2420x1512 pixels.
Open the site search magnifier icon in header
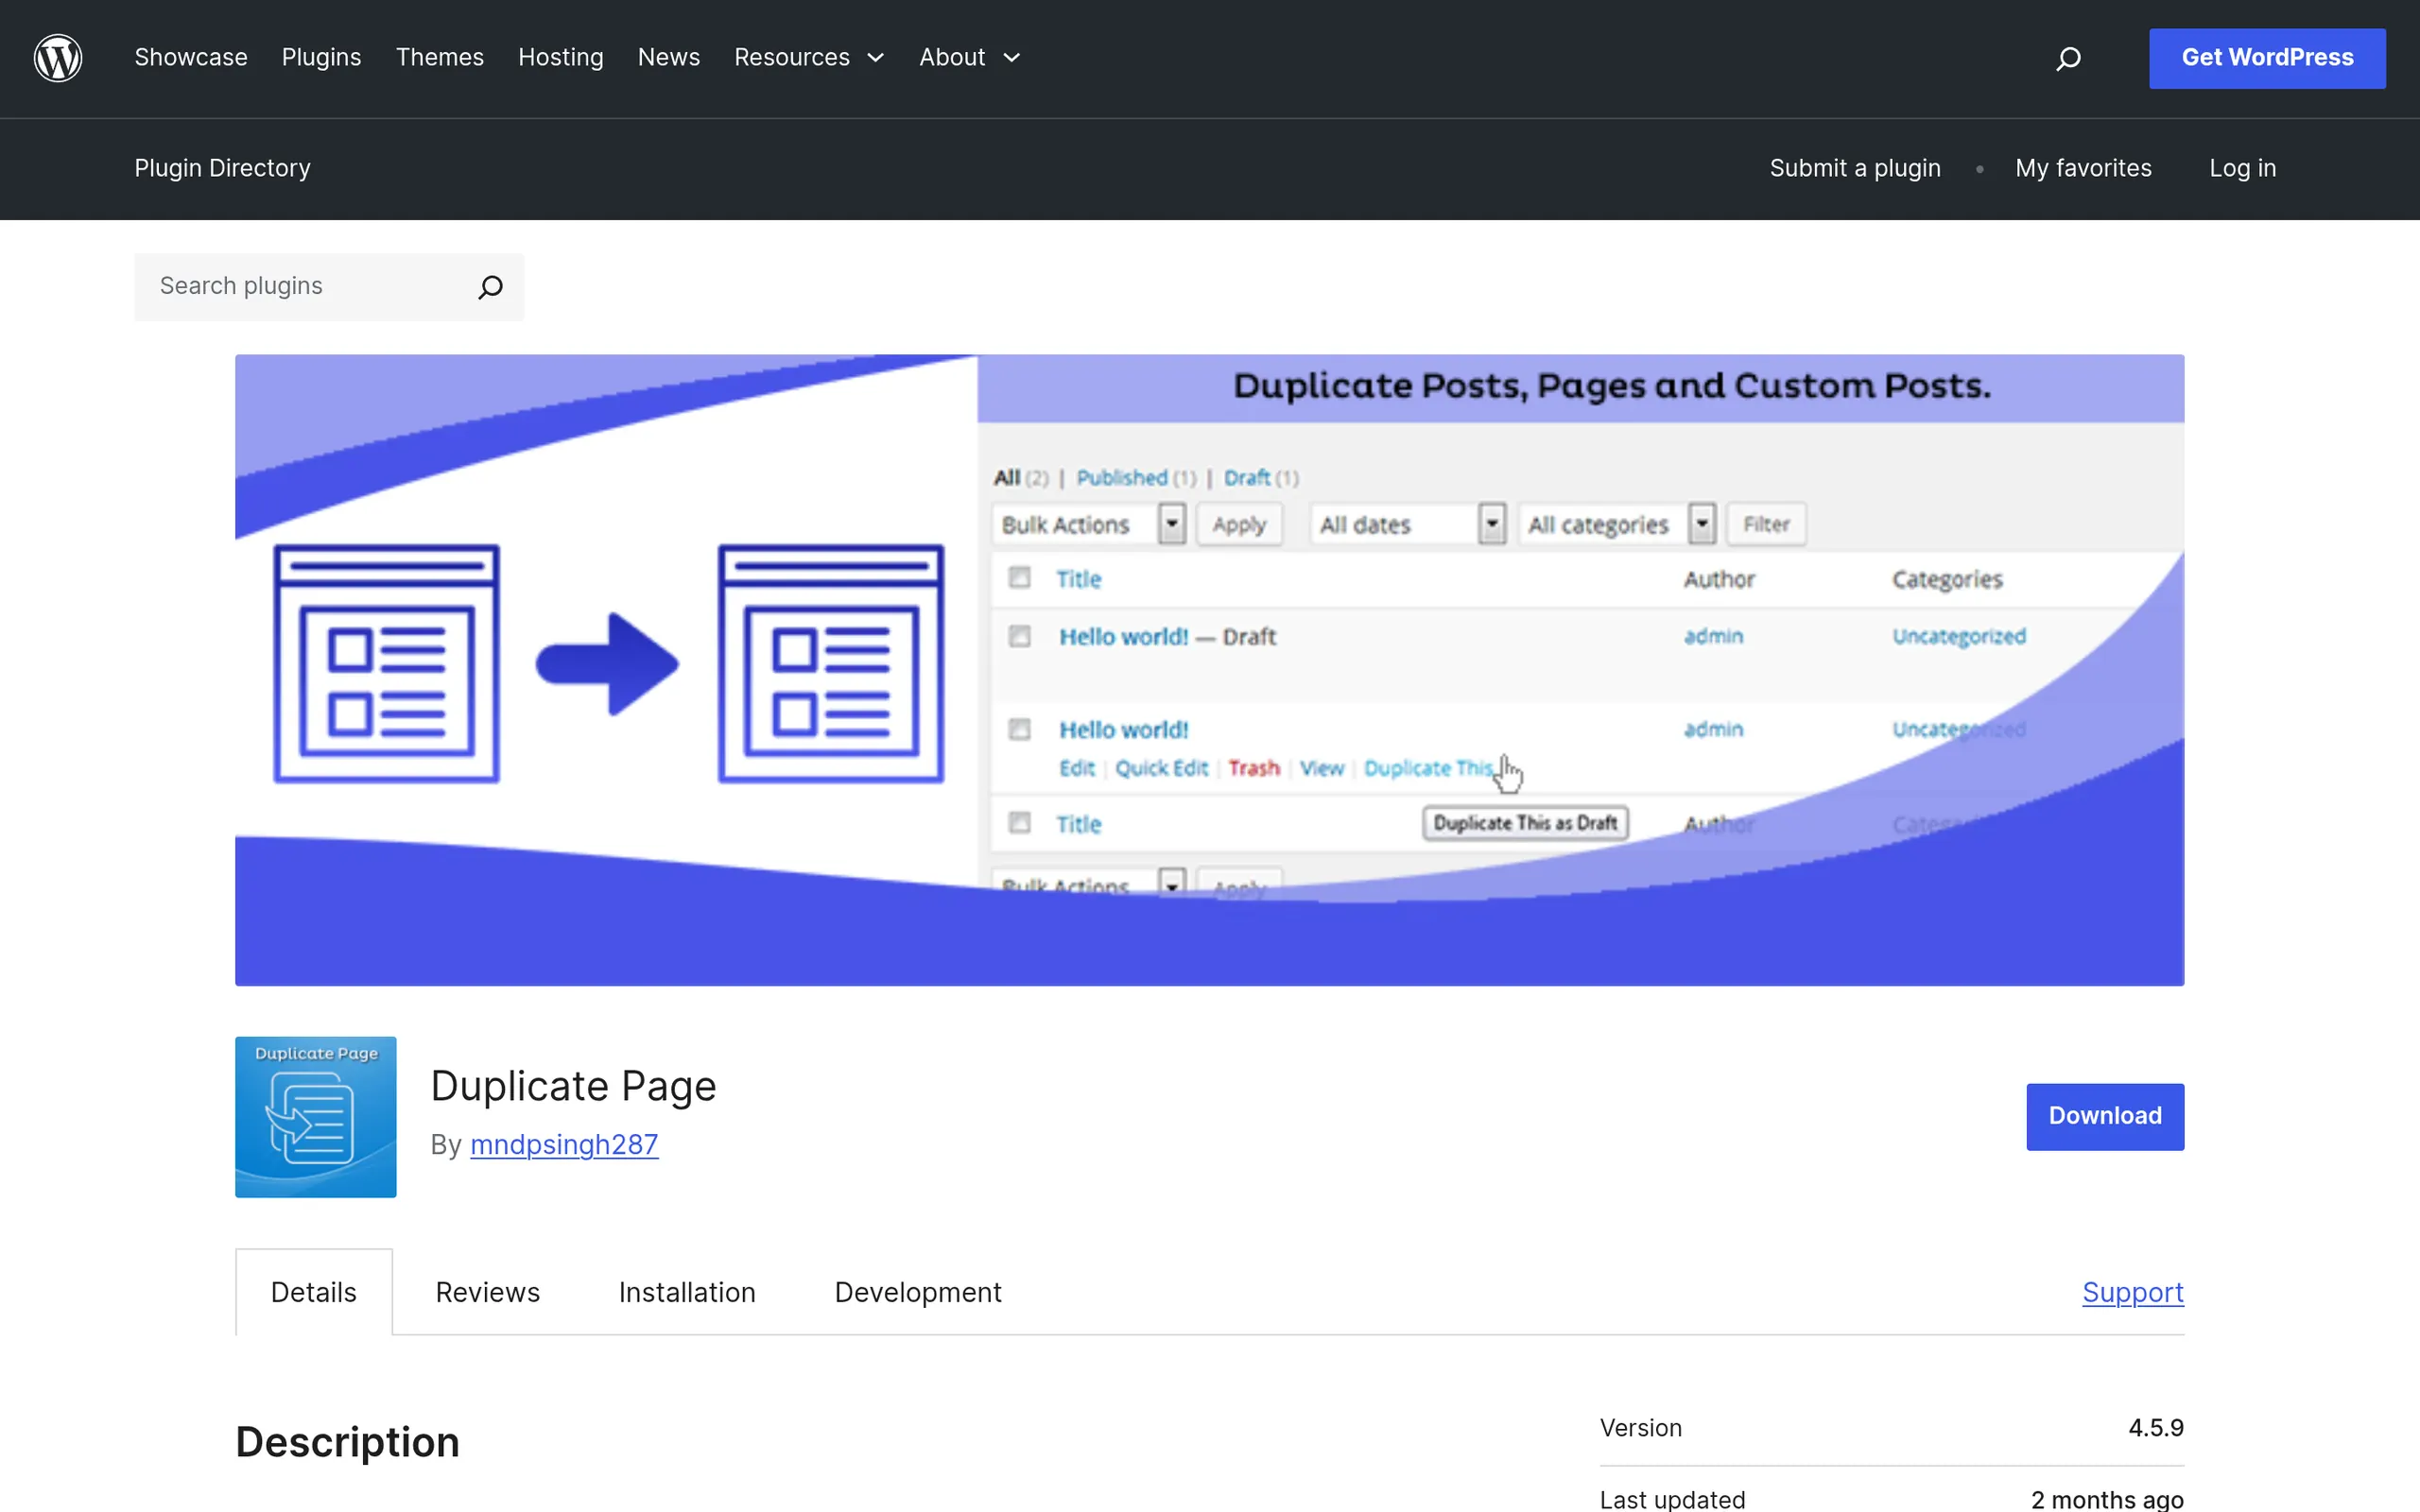pos(2068,59)
